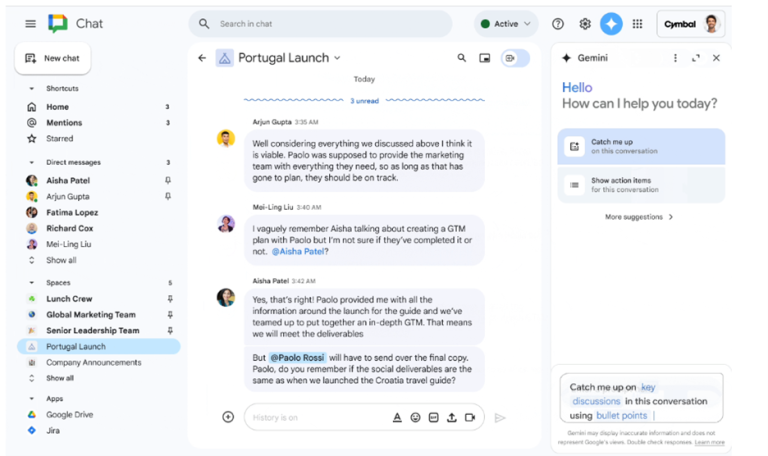Screen dimensions: 768x456
Task: Click Arjun Gupta's avatar in conversation
Action: (x=226, y=139)
